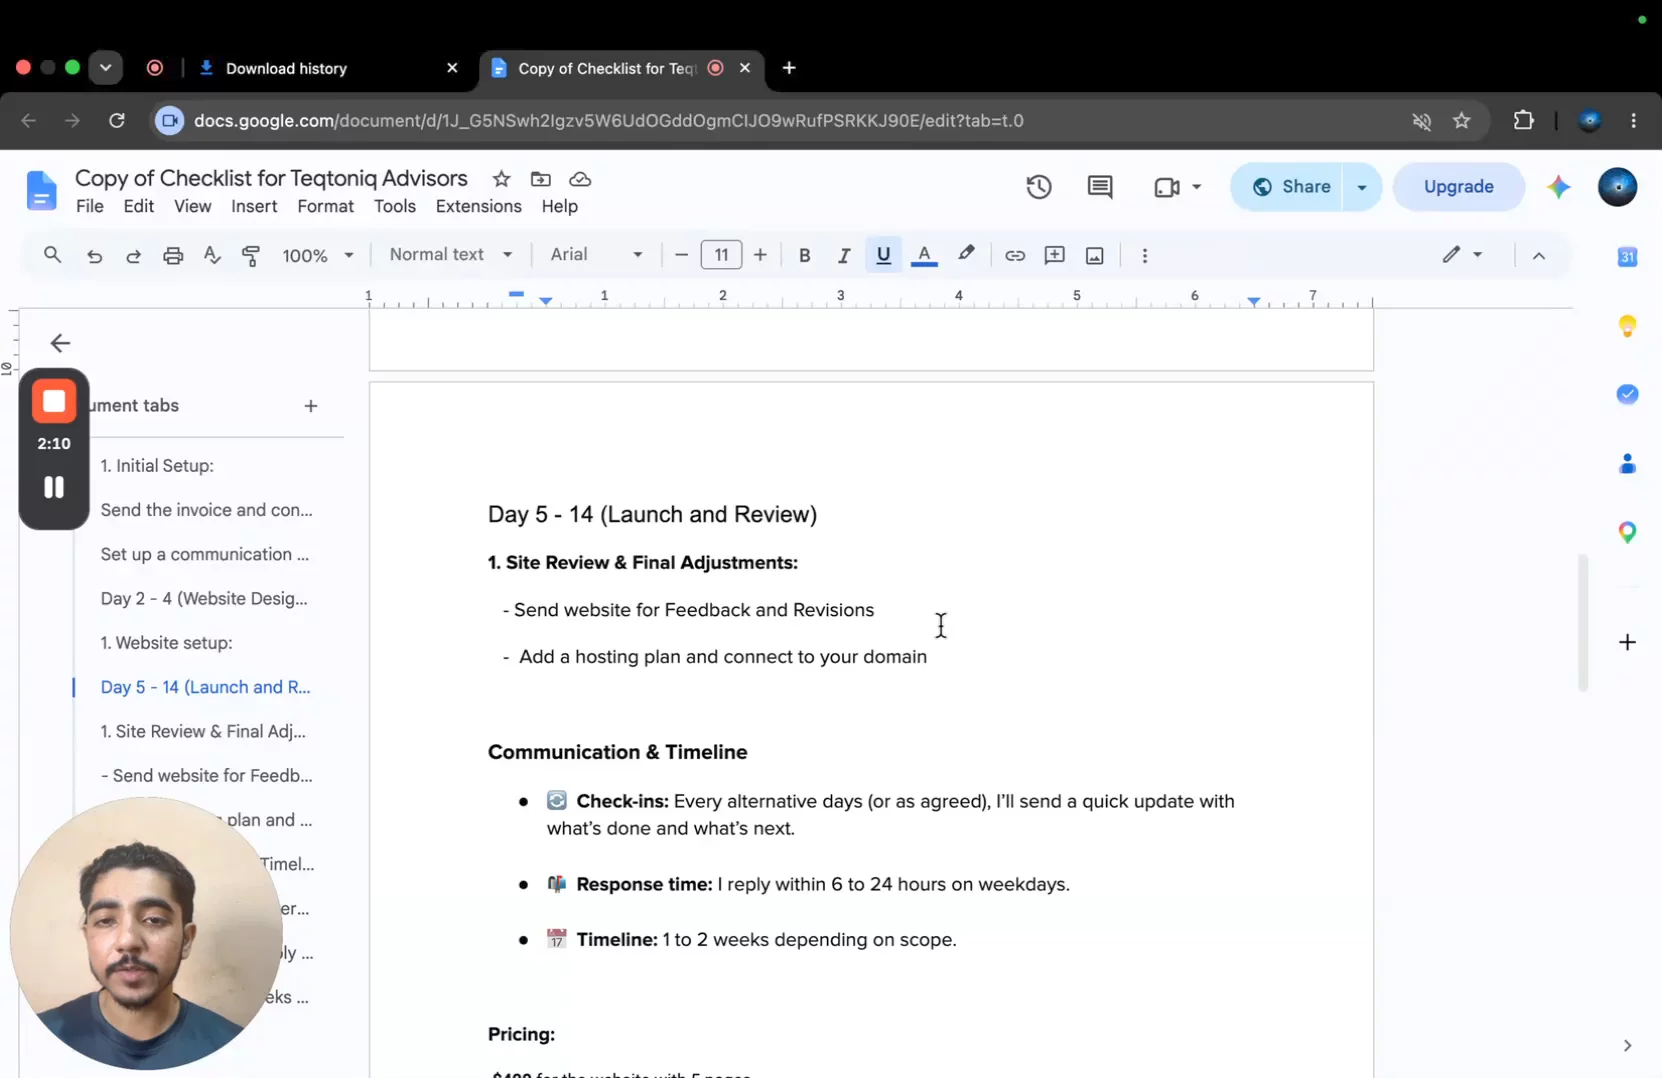
Task: Click the insert image icon
Action: click(1094, 255)
